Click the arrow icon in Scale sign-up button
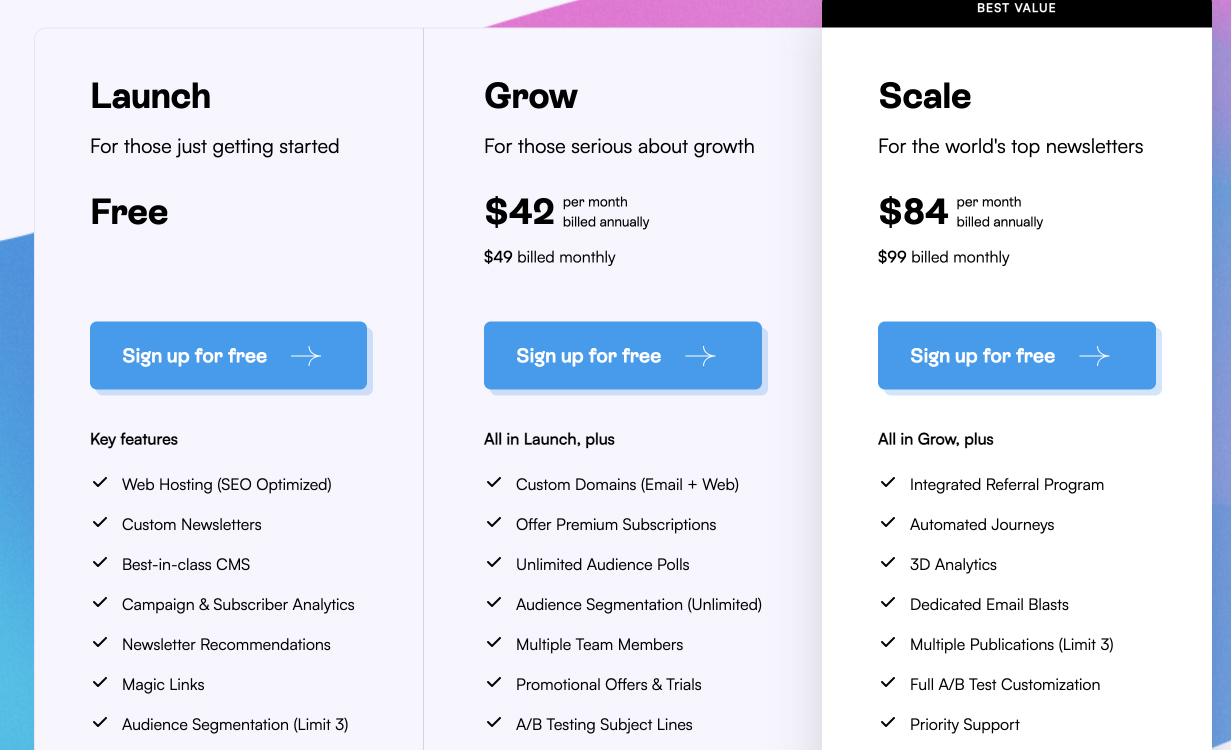The height and width of the screenshot is (750, 1231). click(x=1094, y=356)
